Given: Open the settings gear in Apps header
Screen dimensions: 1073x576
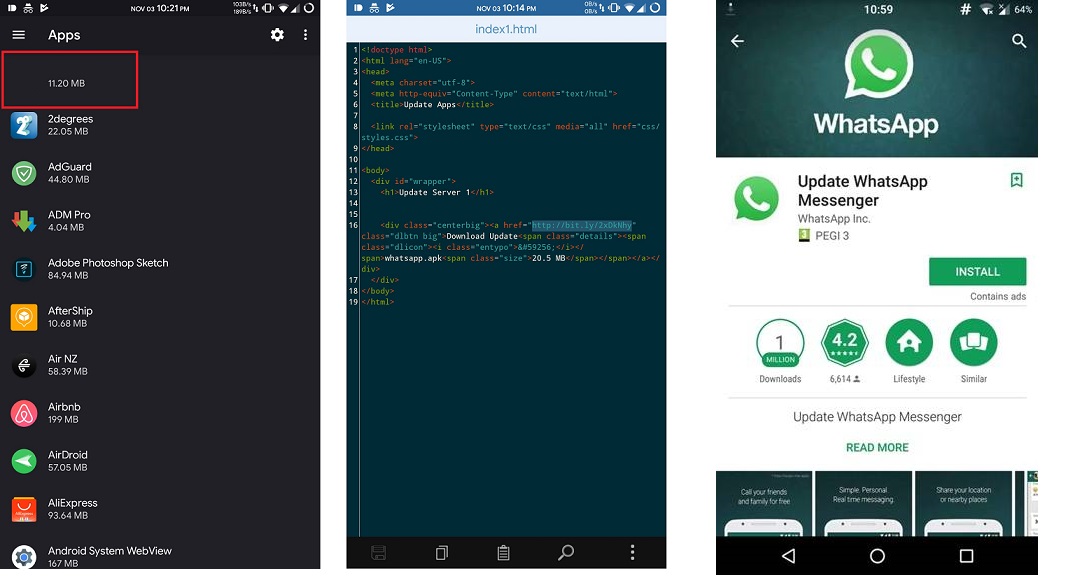Looking at the screenshot, I should click(x=277, y=35).
